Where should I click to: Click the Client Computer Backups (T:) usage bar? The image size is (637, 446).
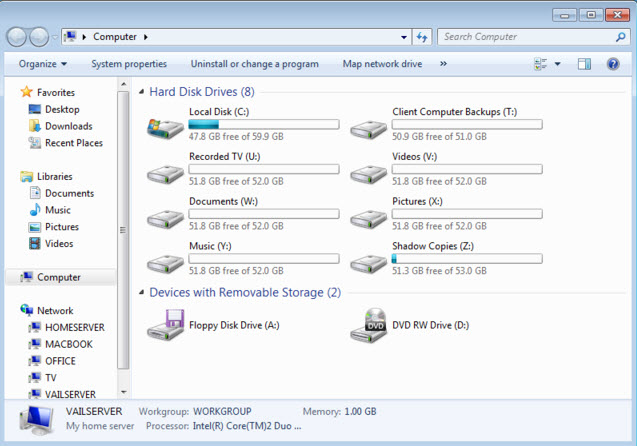pyautogui.click(x=467, y=124)
